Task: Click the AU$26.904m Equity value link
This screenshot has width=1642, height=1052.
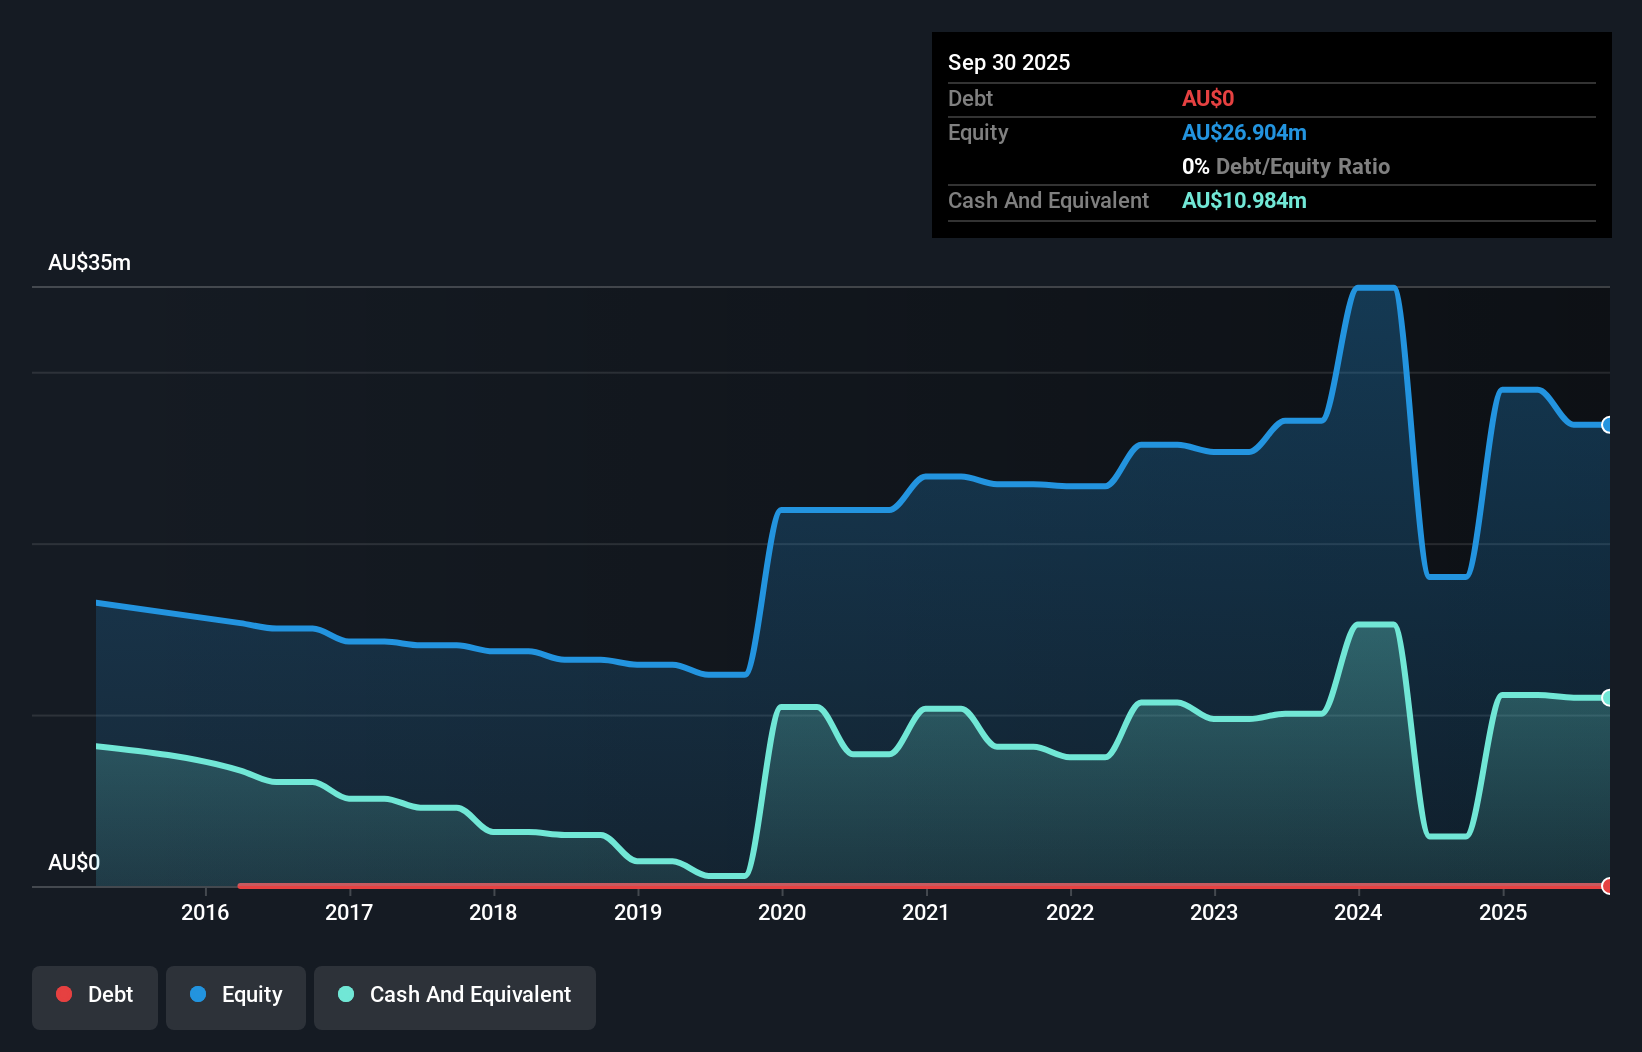Action: (x=1245, y=132)
